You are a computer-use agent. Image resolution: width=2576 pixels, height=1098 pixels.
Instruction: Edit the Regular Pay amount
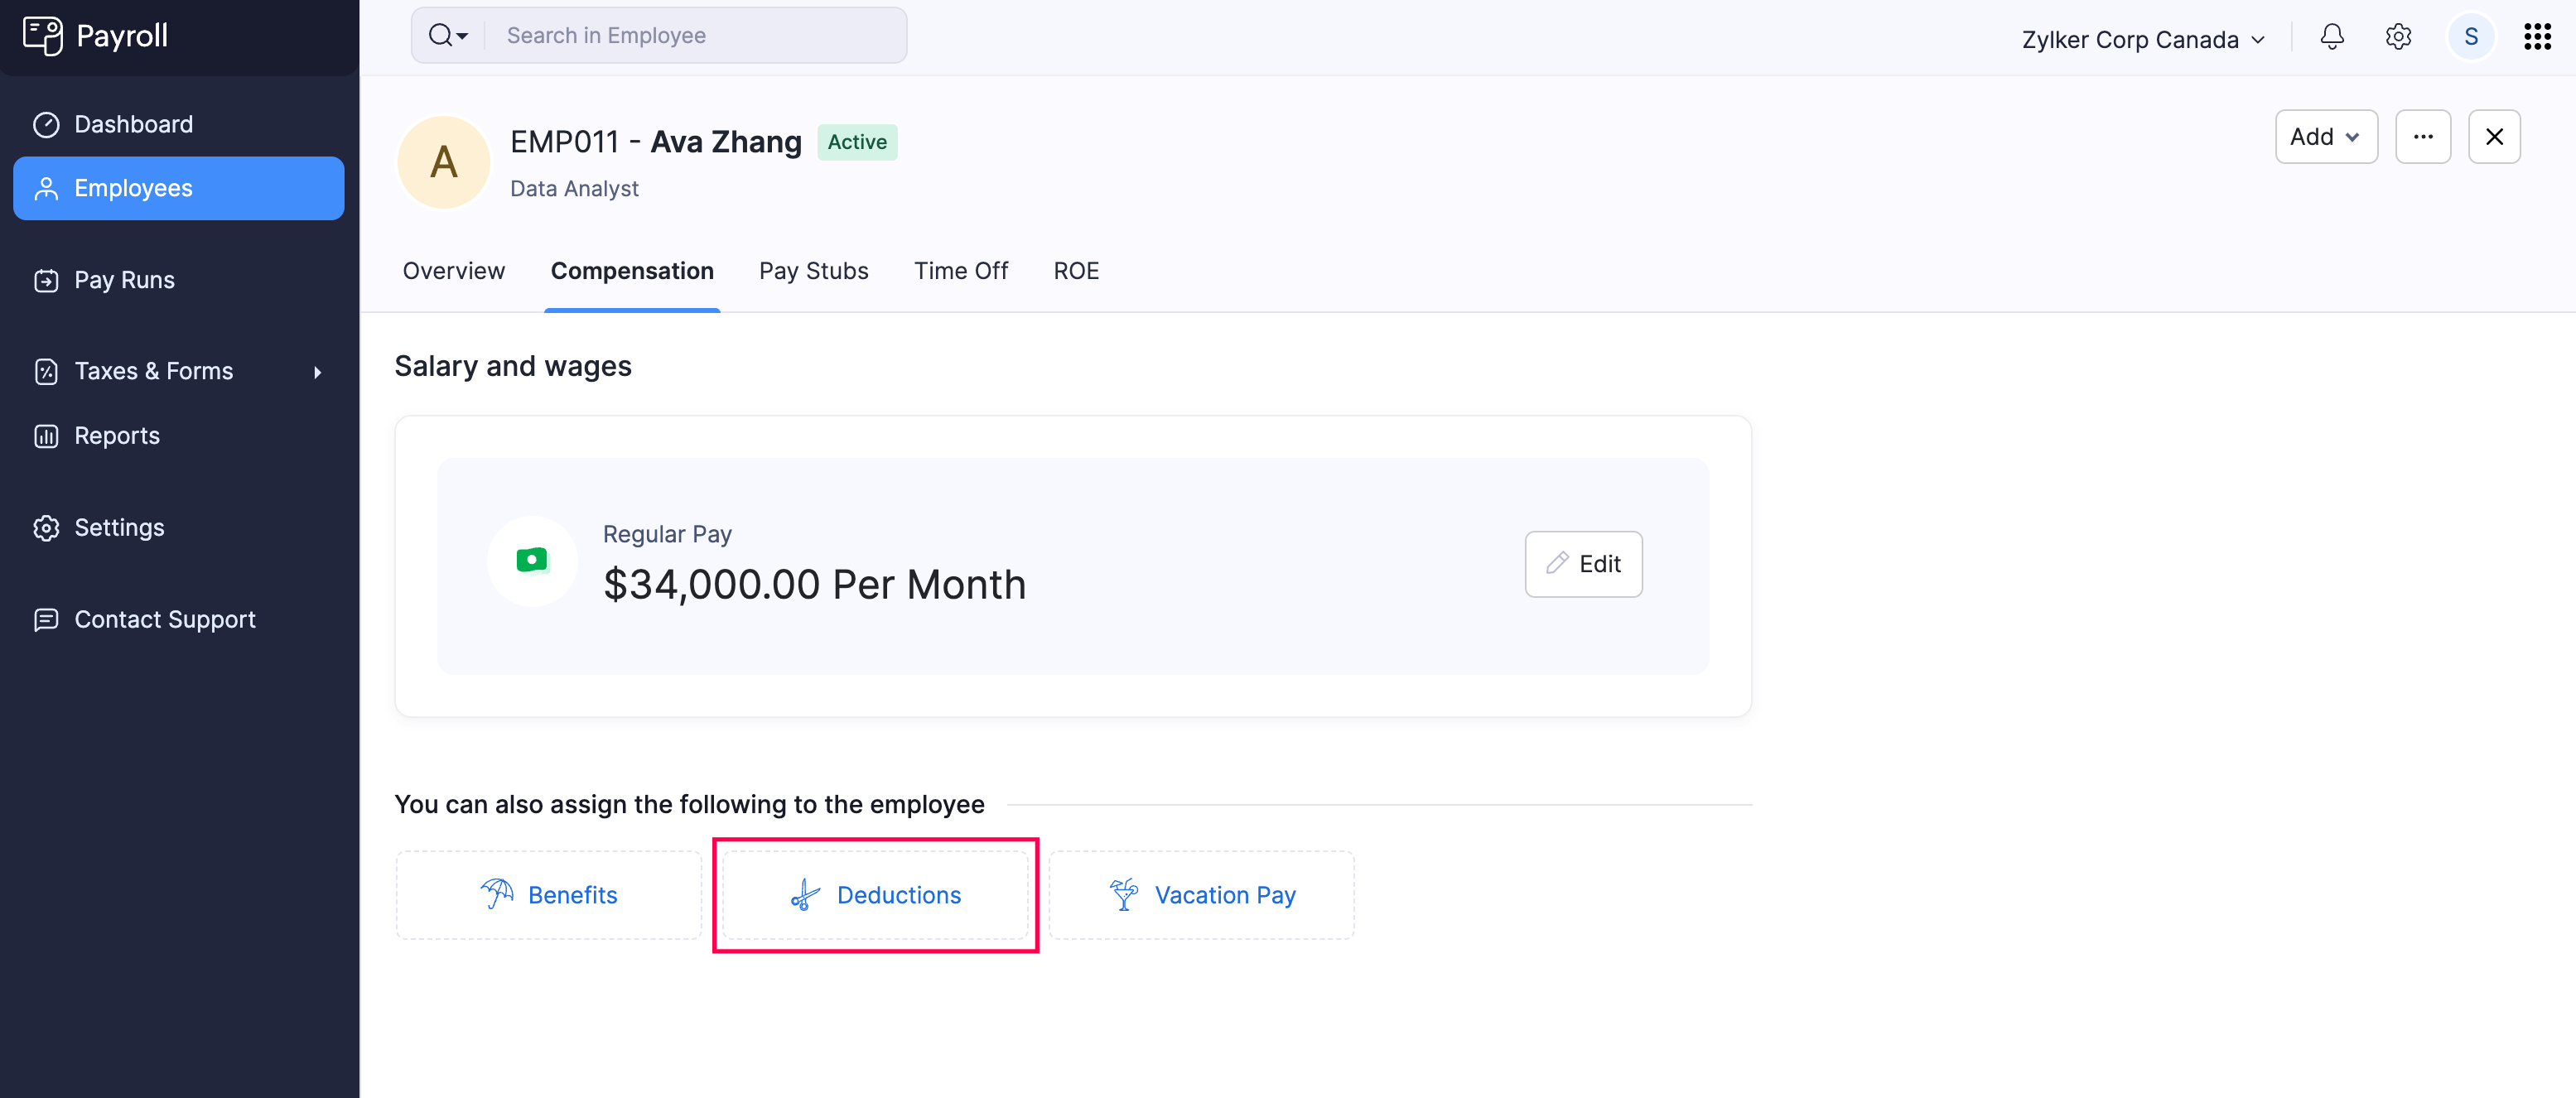[x=1583, y=564]
